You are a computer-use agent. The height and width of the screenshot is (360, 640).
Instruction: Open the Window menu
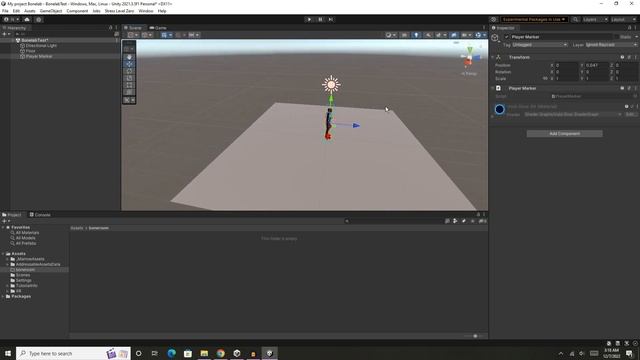click(x=146, y=11)
